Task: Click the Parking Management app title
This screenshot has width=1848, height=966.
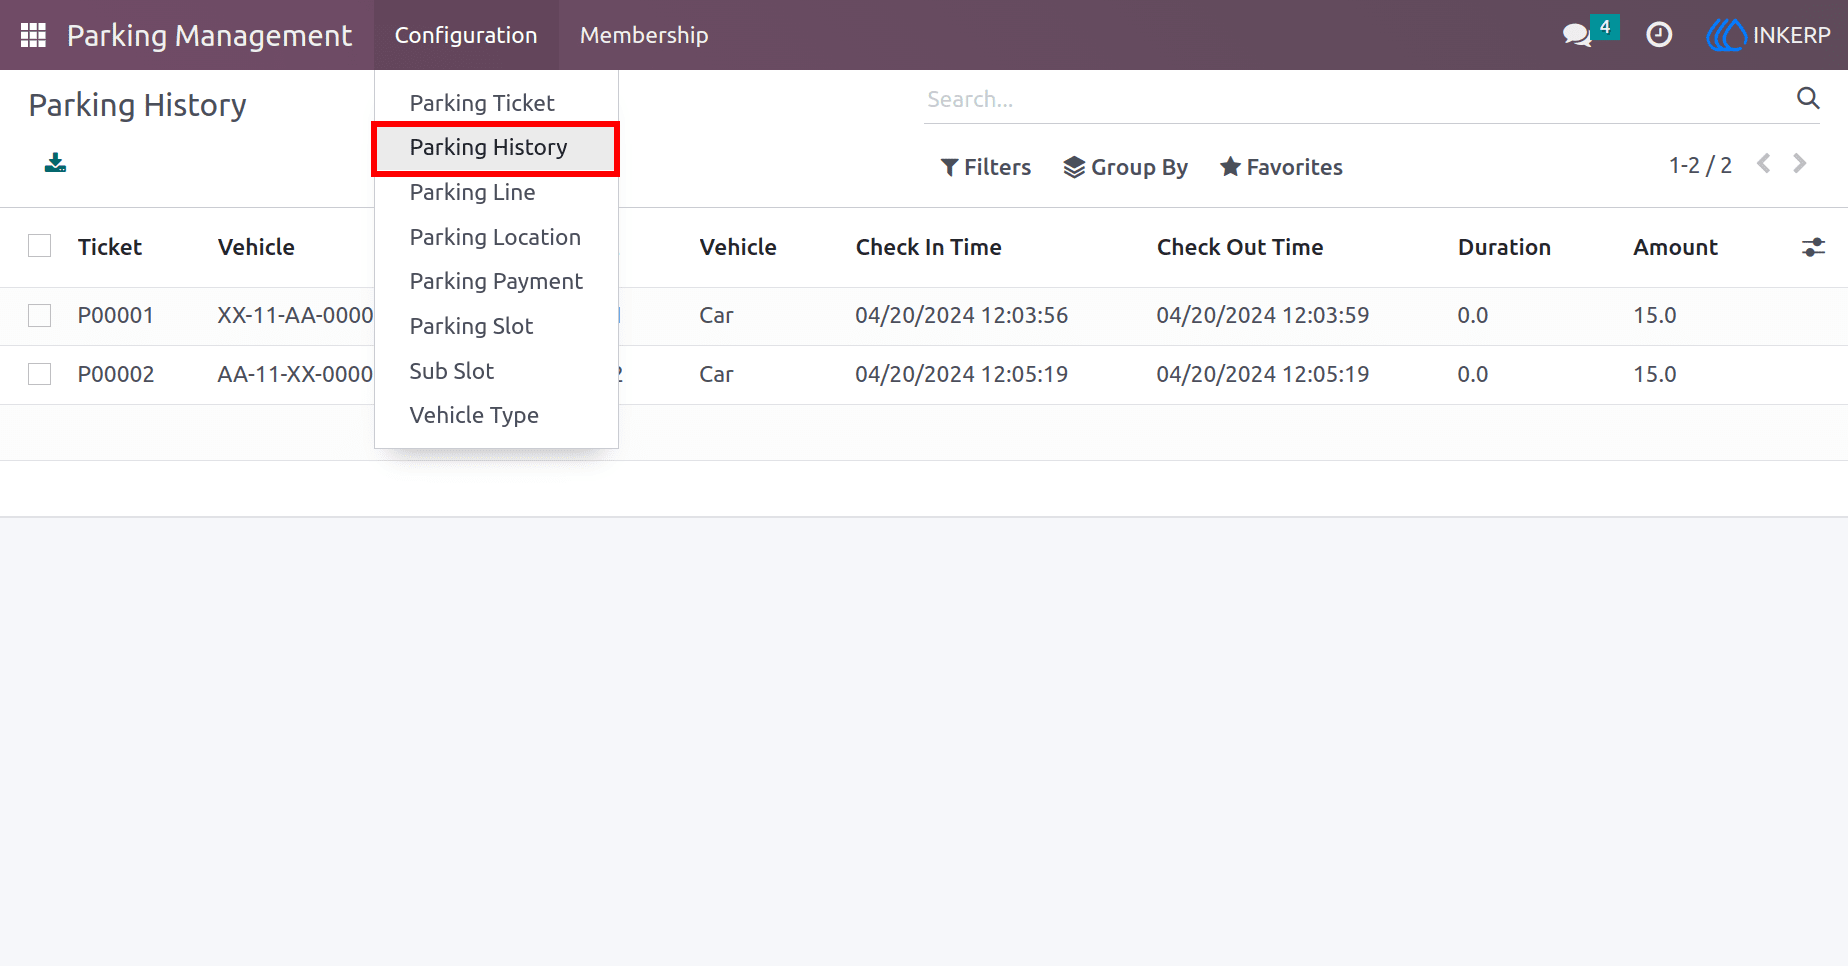Action: point(209,35)
